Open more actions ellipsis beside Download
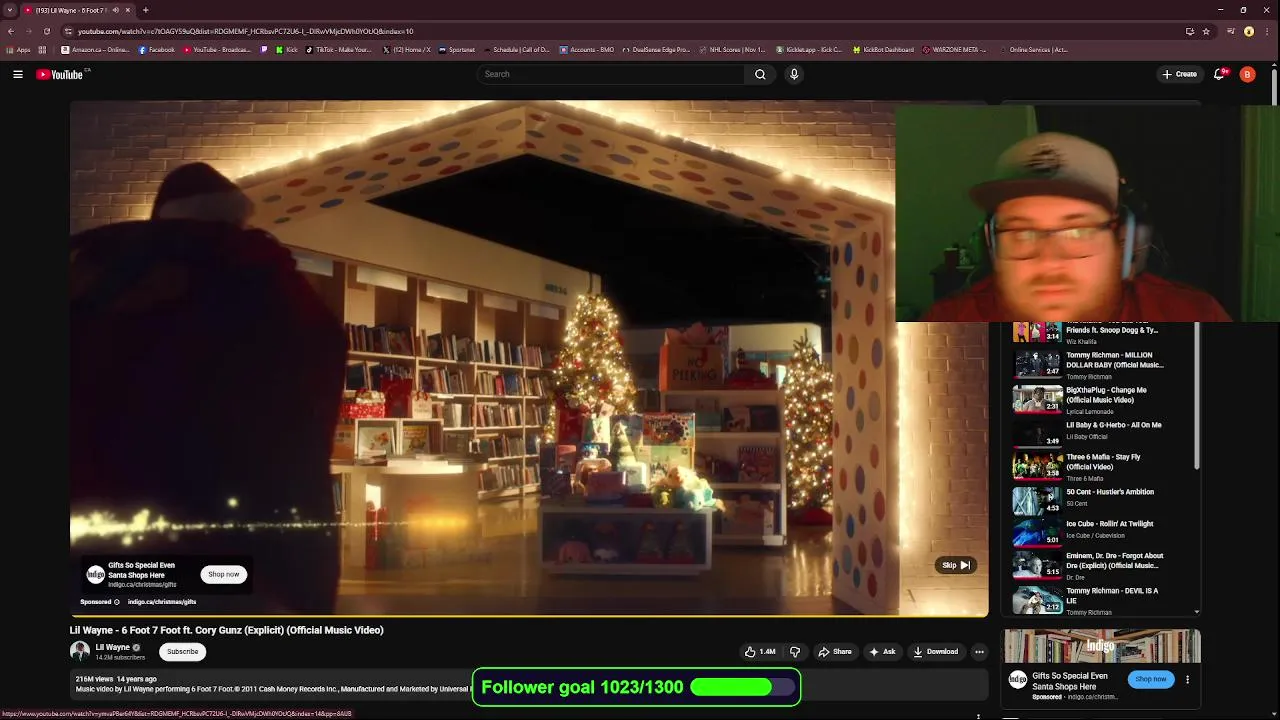The width and height of the screenshot is (1280, 720). 979,651
